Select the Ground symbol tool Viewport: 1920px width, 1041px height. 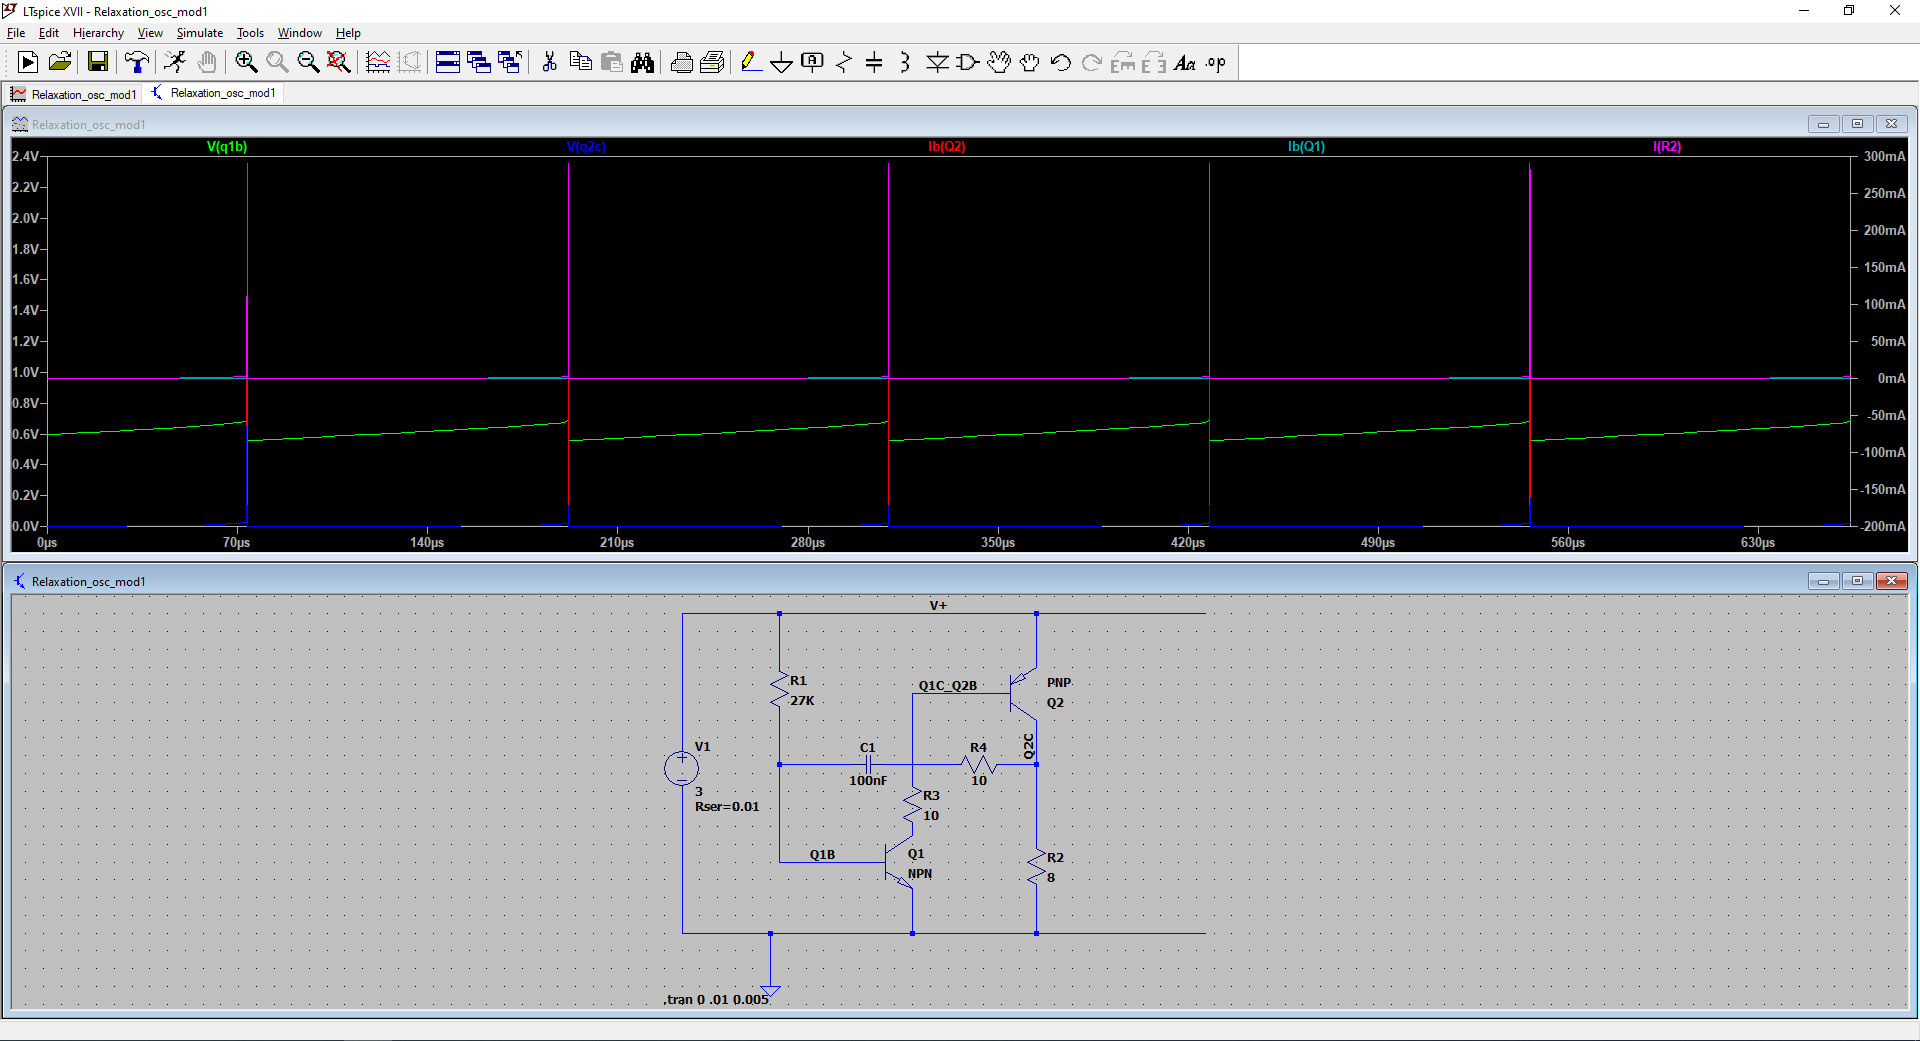pos(782,62)
